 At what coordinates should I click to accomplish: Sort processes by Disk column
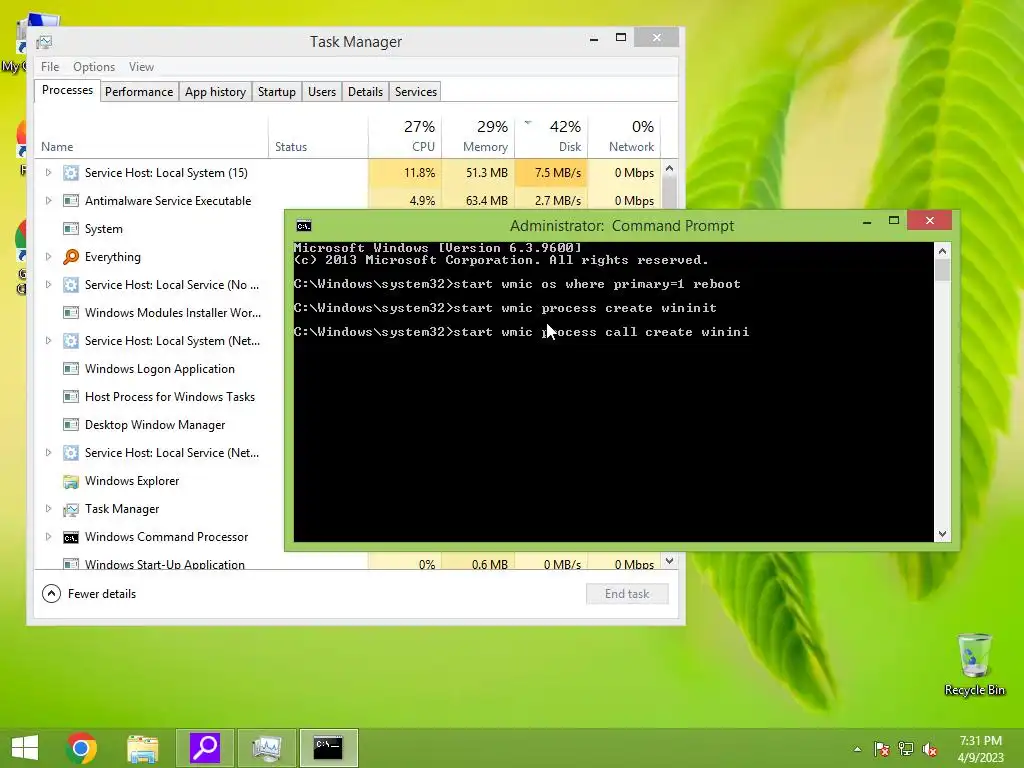551,136
